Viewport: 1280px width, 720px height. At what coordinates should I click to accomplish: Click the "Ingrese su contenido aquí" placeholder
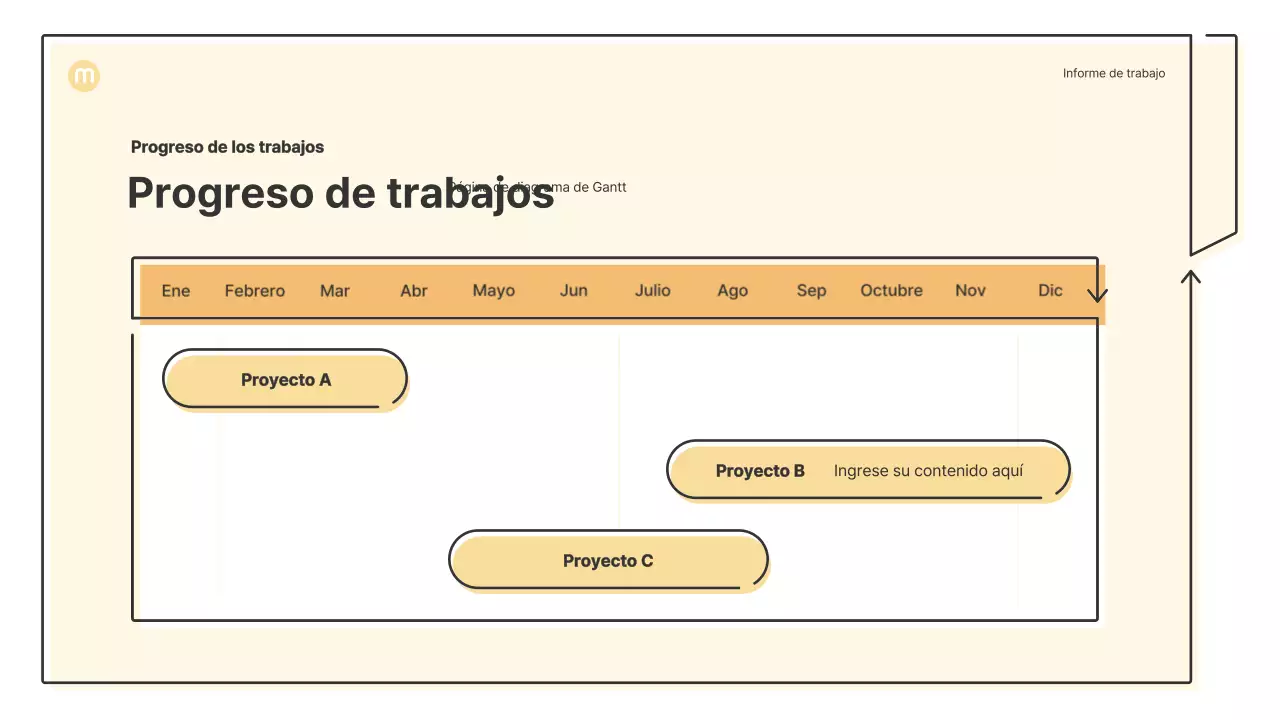(929, 470)
